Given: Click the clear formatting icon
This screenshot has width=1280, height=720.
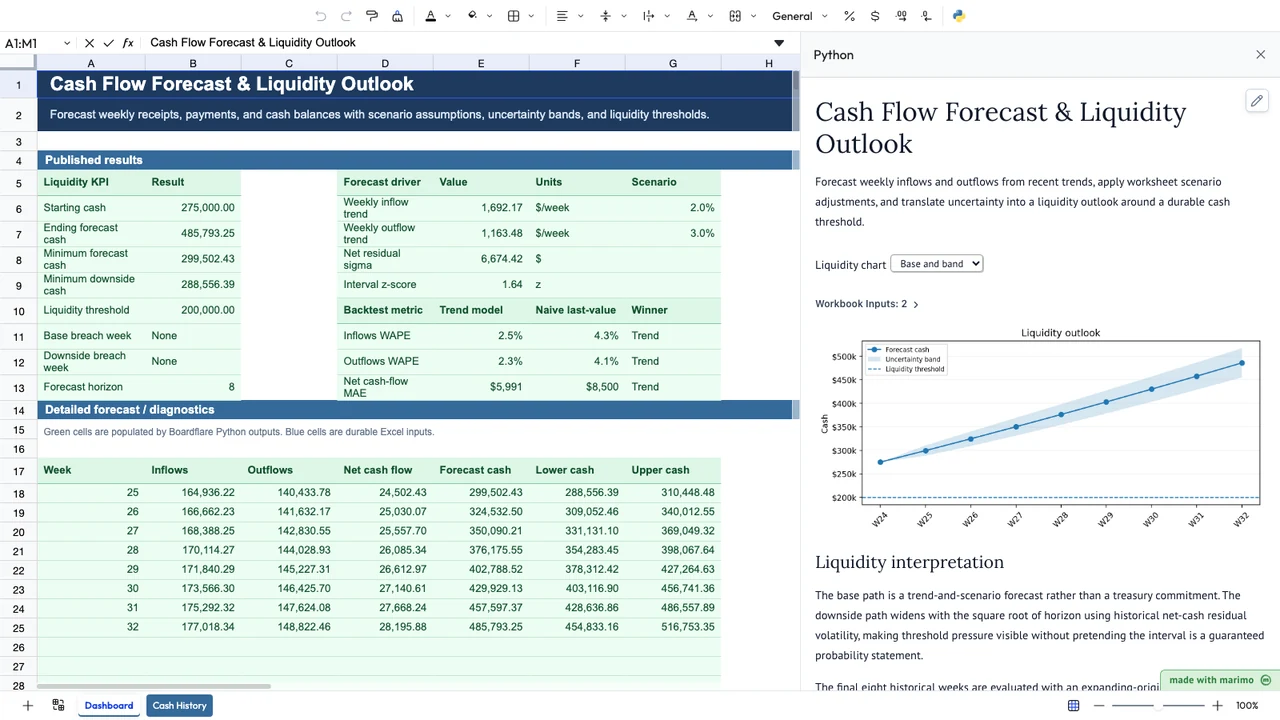Looking at the screenshot, I should click(398, 16).
